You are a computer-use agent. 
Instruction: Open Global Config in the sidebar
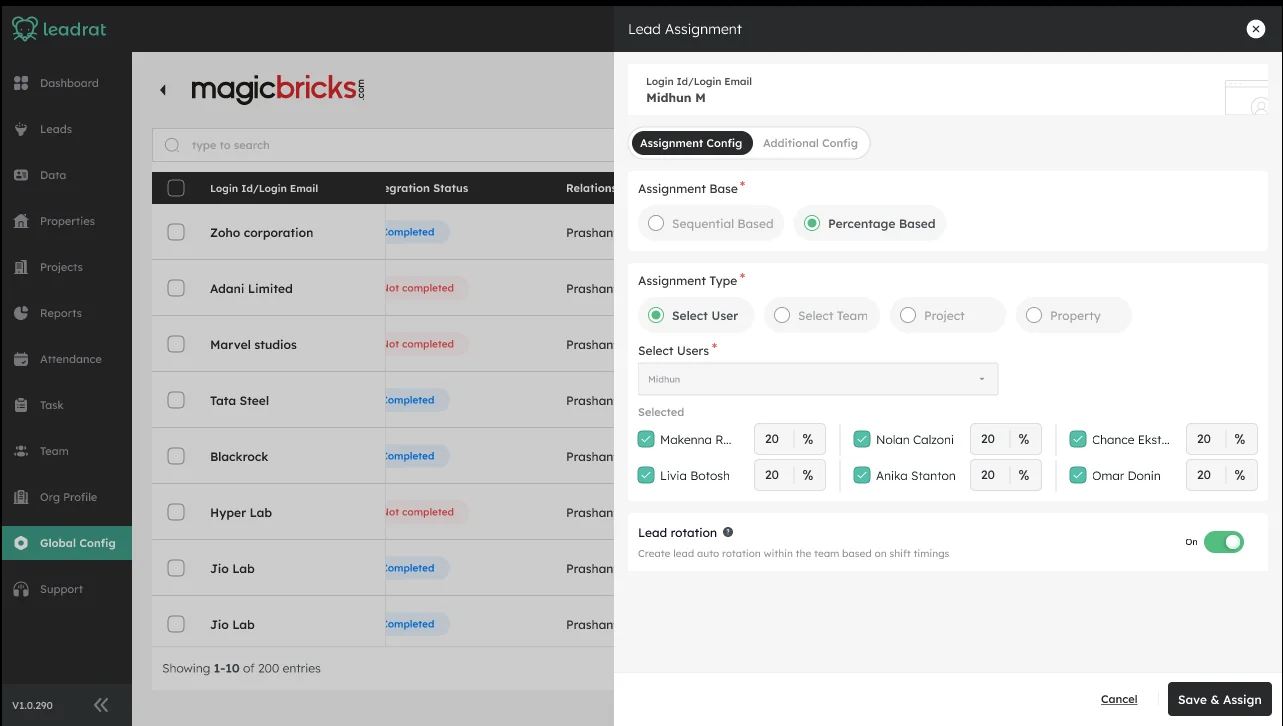(x=66, y=543)
